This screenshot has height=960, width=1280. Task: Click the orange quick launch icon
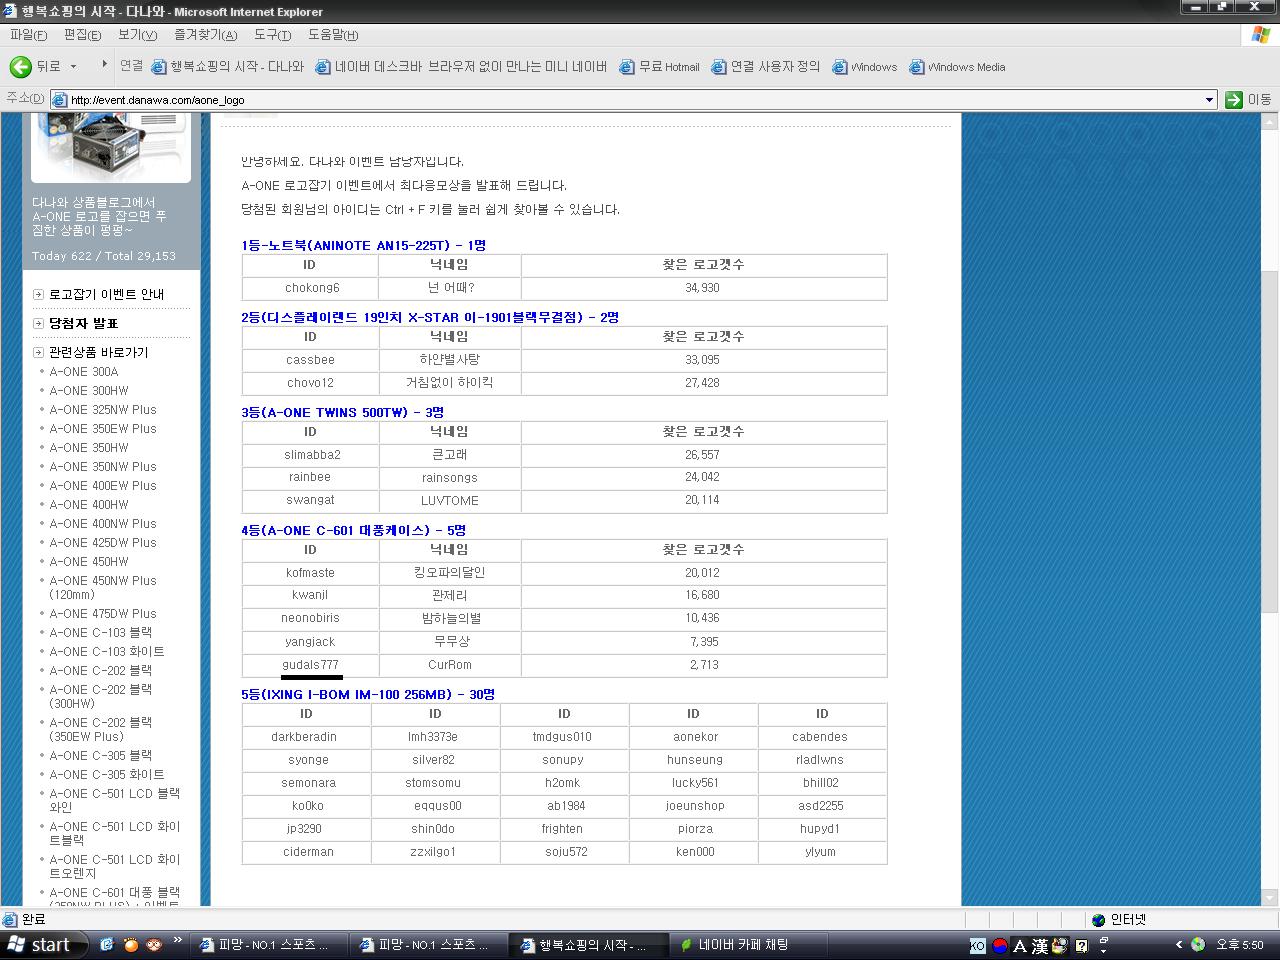[130, 944]
